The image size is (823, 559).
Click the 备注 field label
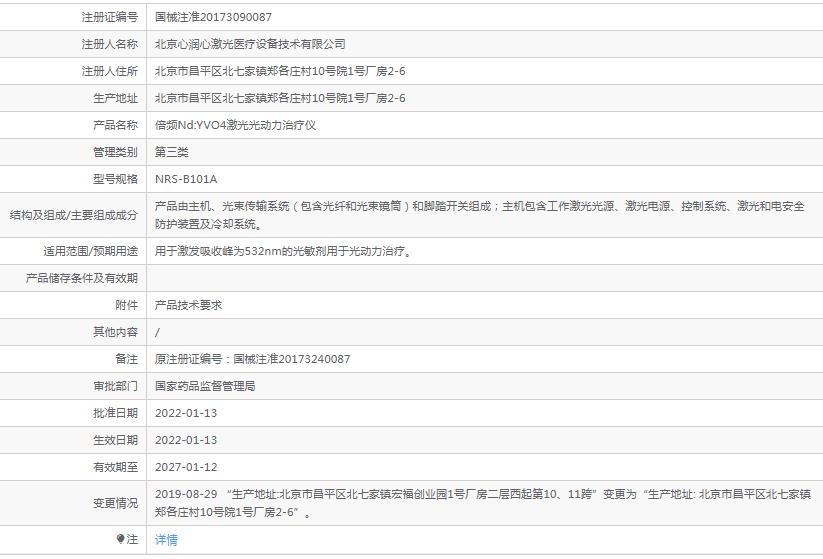coord(126,359)
